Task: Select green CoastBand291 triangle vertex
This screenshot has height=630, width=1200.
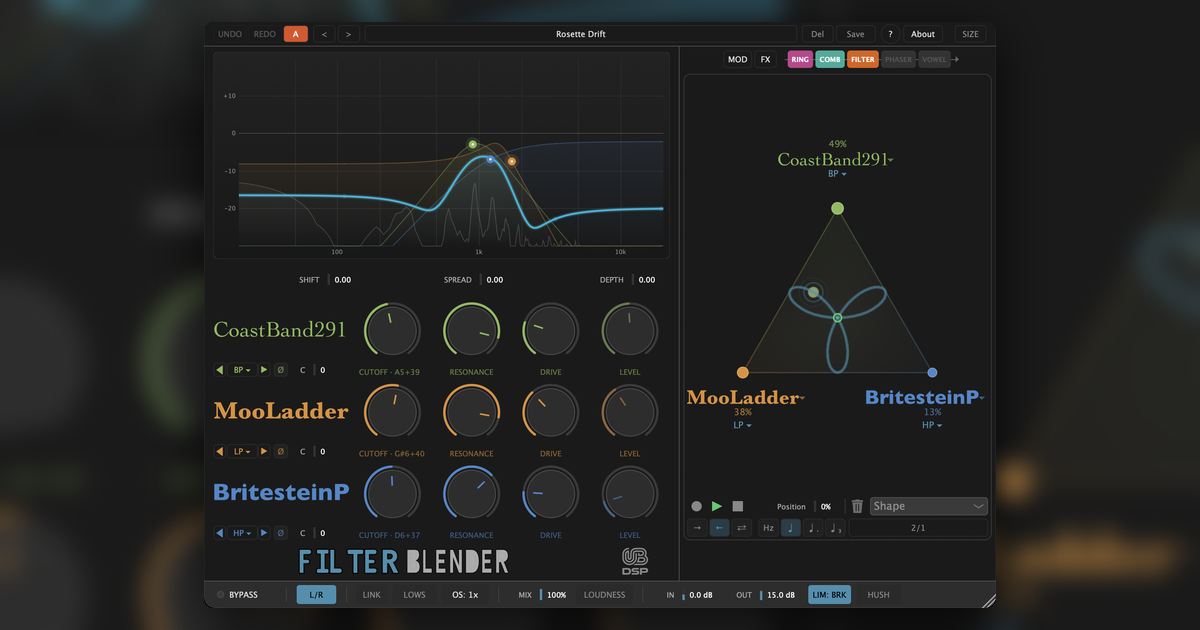Action: click(x=837, y=208)
